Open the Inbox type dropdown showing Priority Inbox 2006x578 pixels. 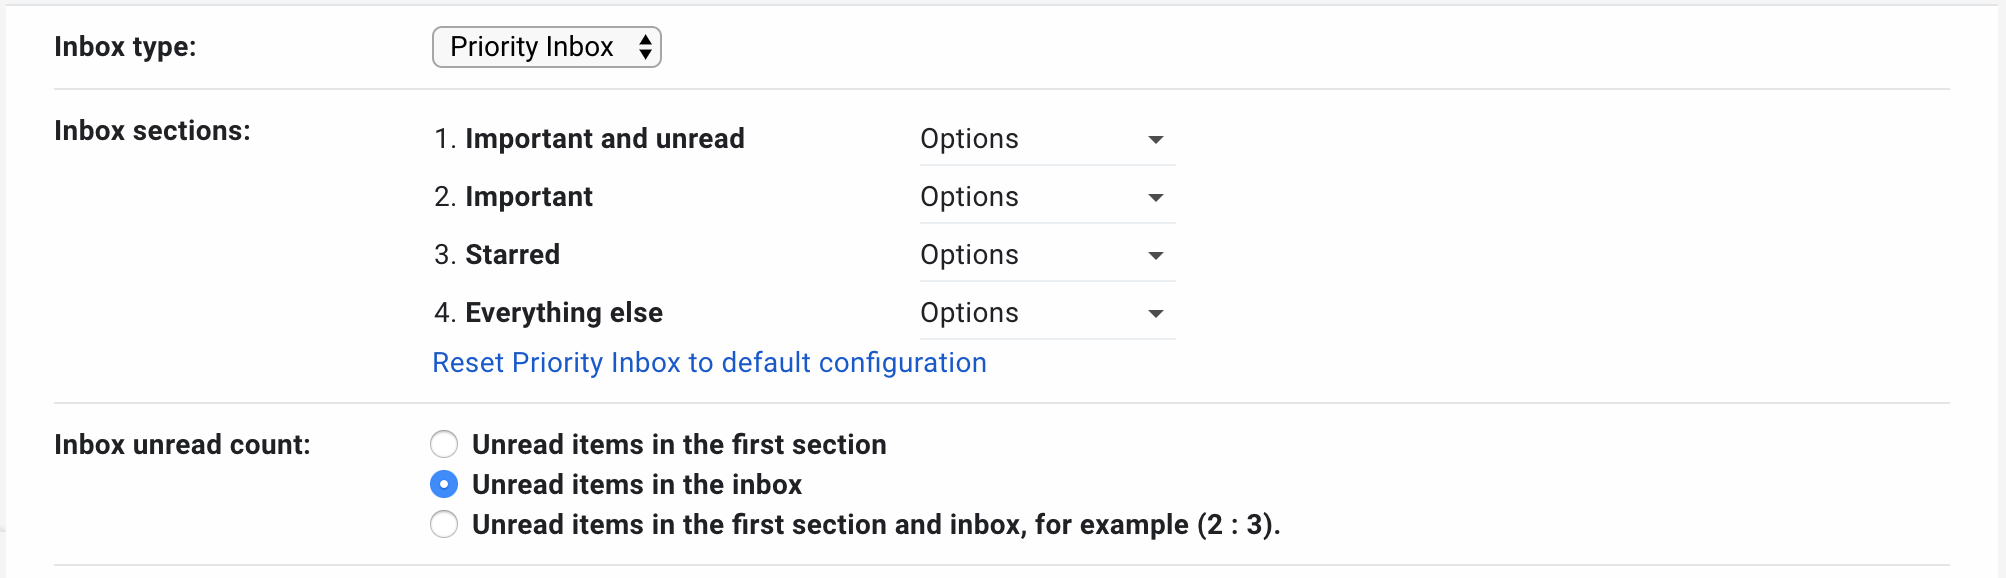coord(546,46)
